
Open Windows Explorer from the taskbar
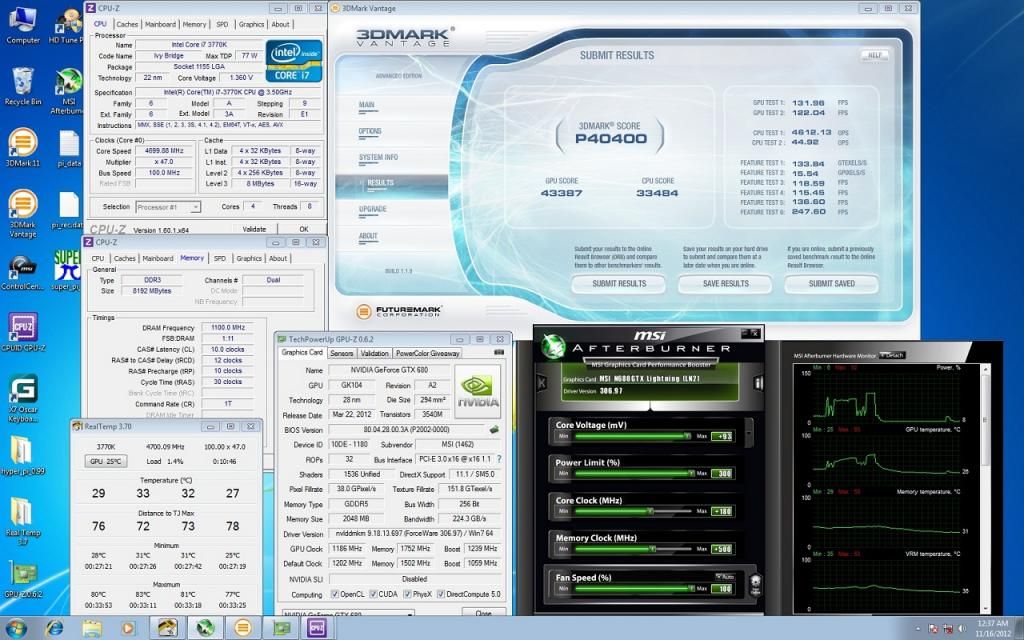pyautogui.click(x=91, y=628)
